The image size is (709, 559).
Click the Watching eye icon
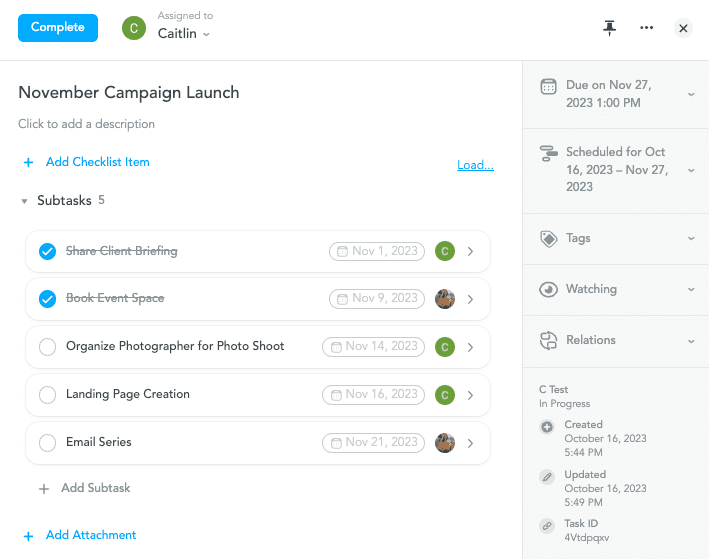(548, 290)
